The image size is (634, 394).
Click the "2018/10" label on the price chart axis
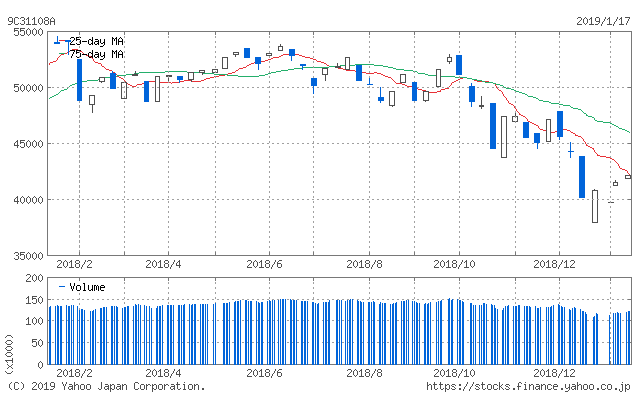pos(454,264)
